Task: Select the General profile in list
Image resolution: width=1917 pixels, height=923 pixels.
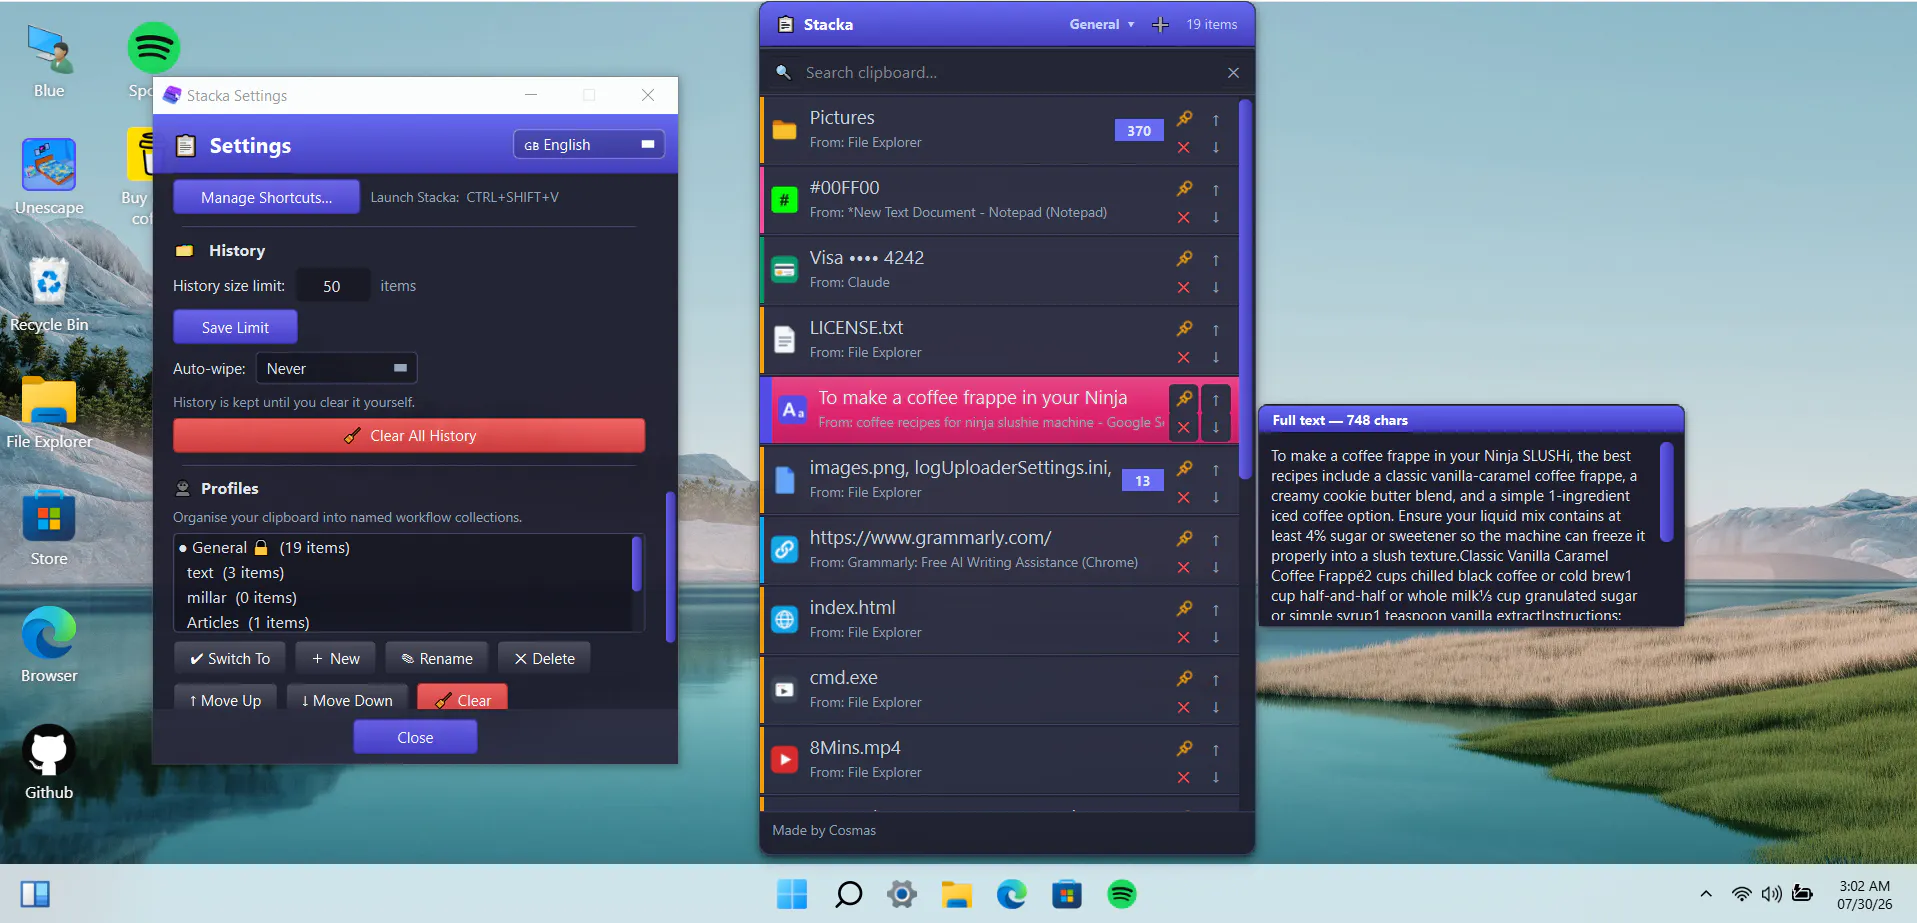Action: click(404, 548)
